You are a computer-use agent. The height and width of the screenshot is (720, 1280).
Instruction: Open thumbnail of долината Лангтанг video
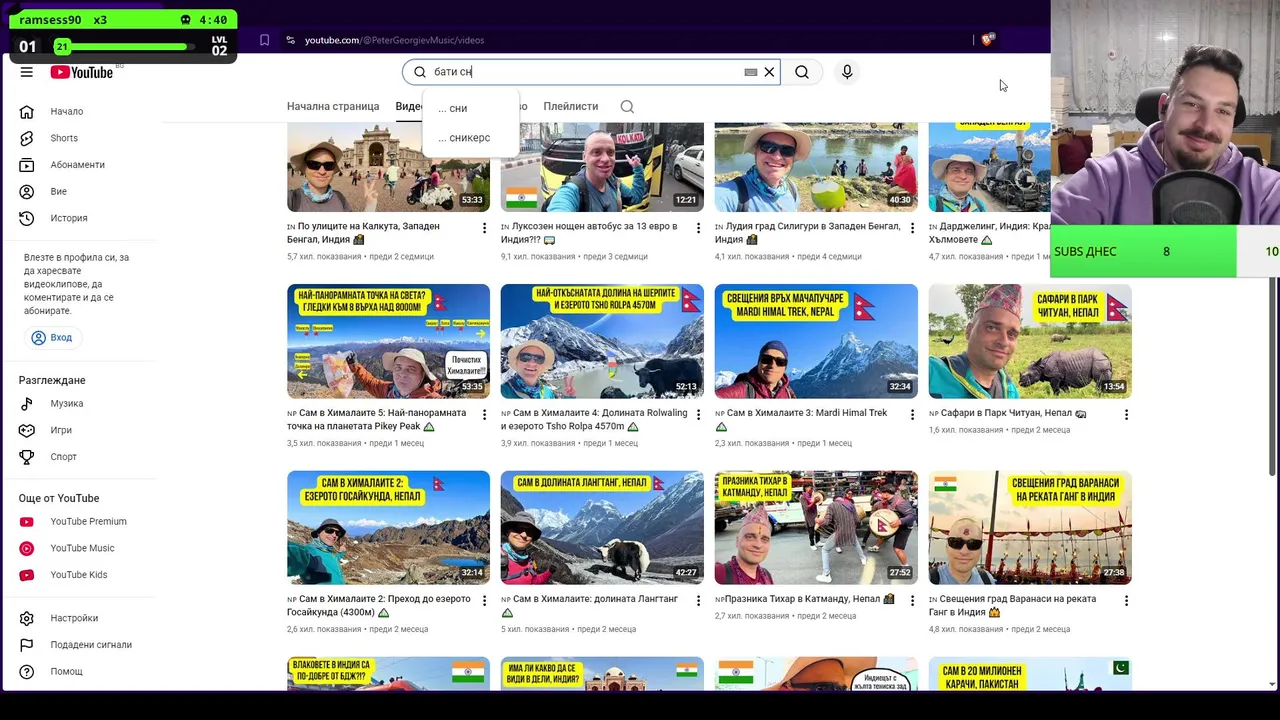[602, 527]
